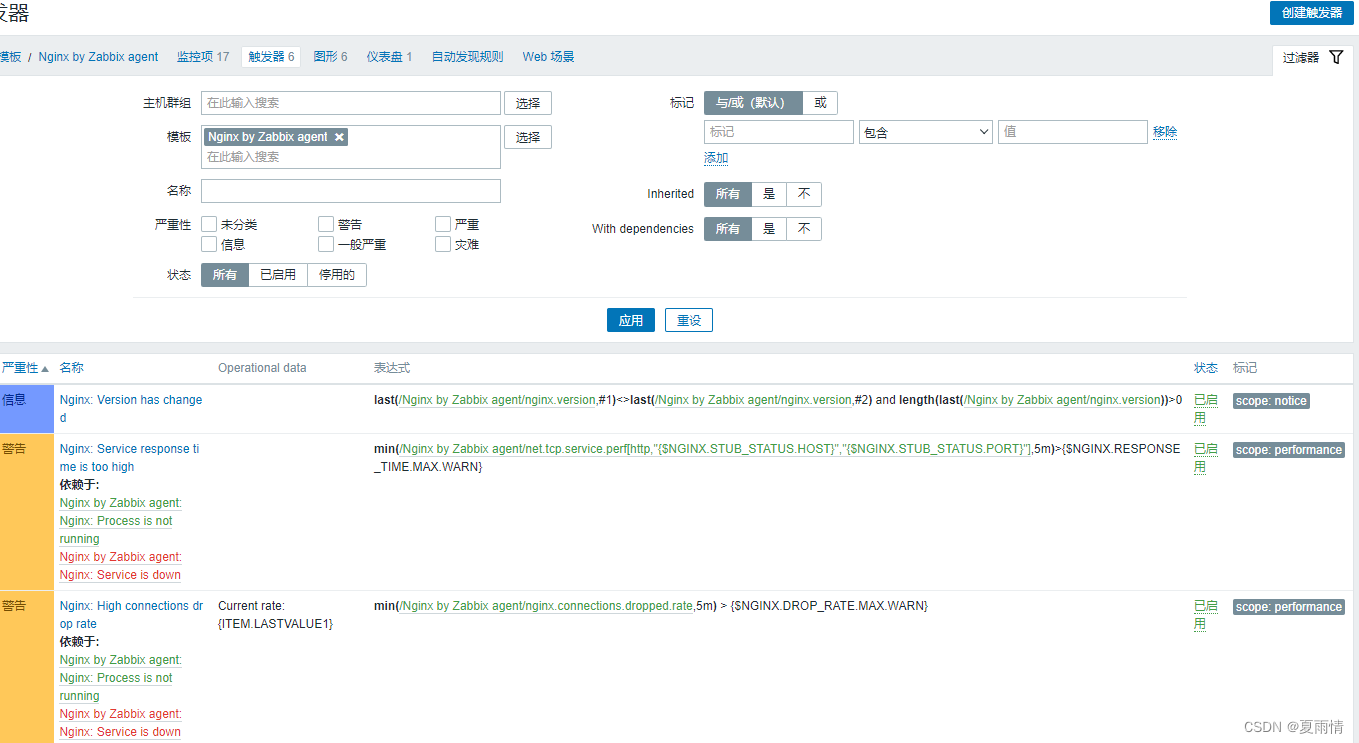Open the 包含 tag operator dropdown

click(x=926, y=132)
